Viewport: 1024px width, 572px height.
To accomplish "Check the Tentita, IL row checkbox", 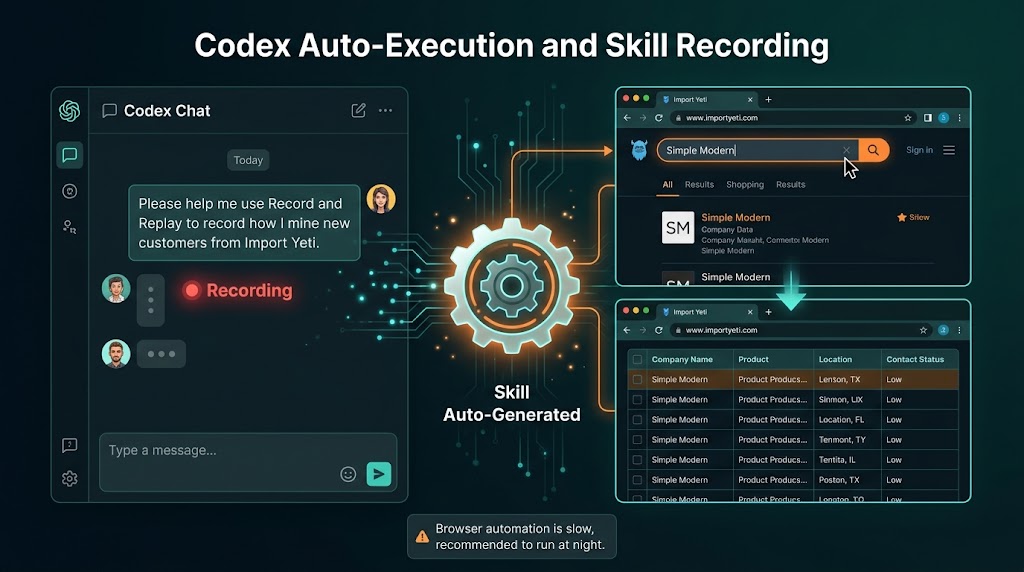I will (637, 460).
